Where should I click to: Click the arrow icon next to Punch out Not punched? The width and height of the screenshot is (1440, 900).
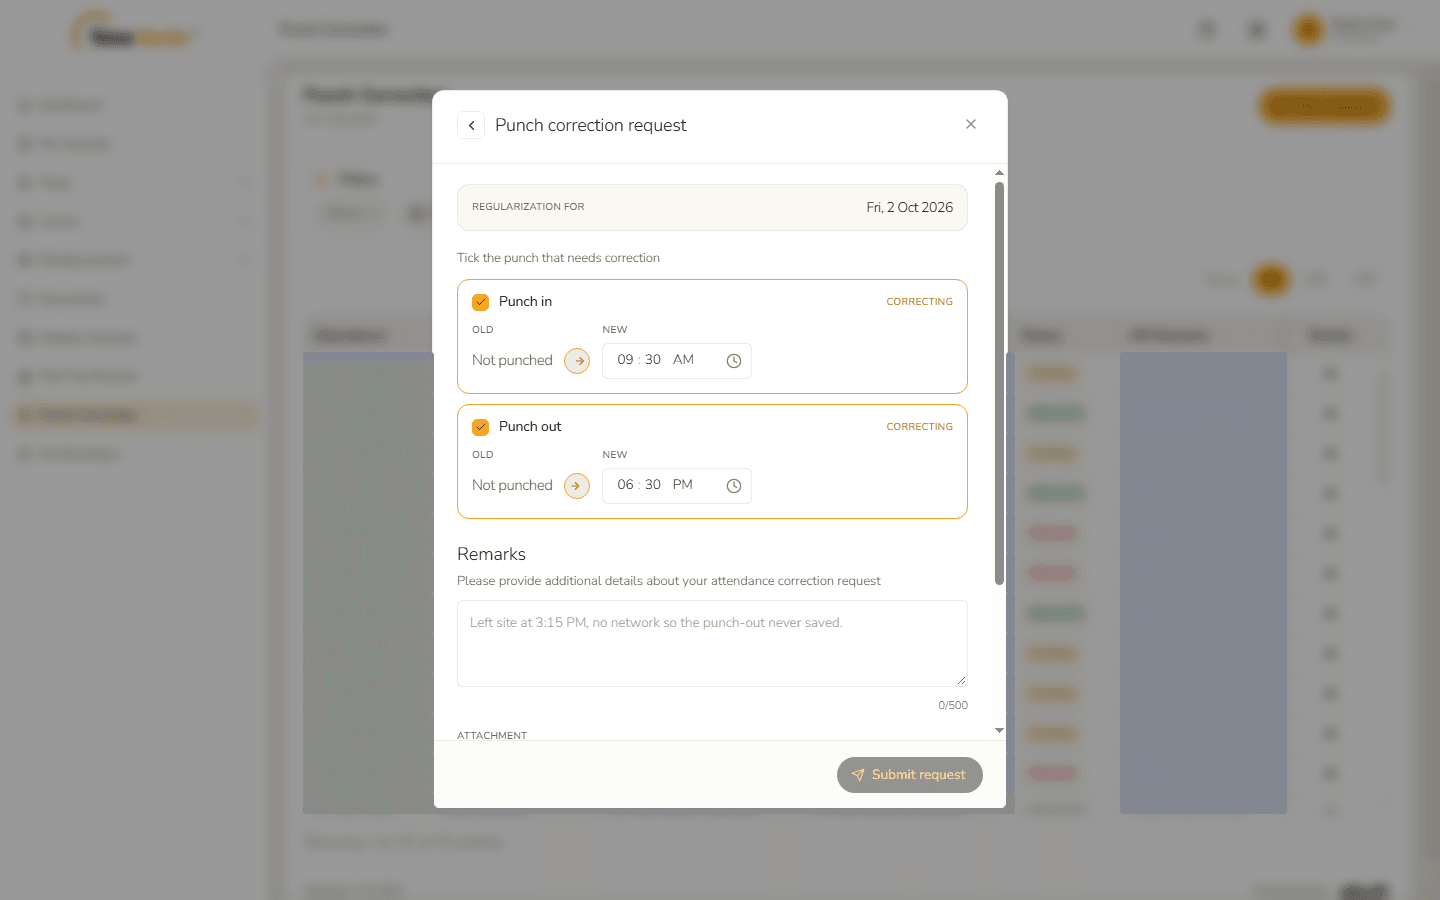tap(577, 486)
